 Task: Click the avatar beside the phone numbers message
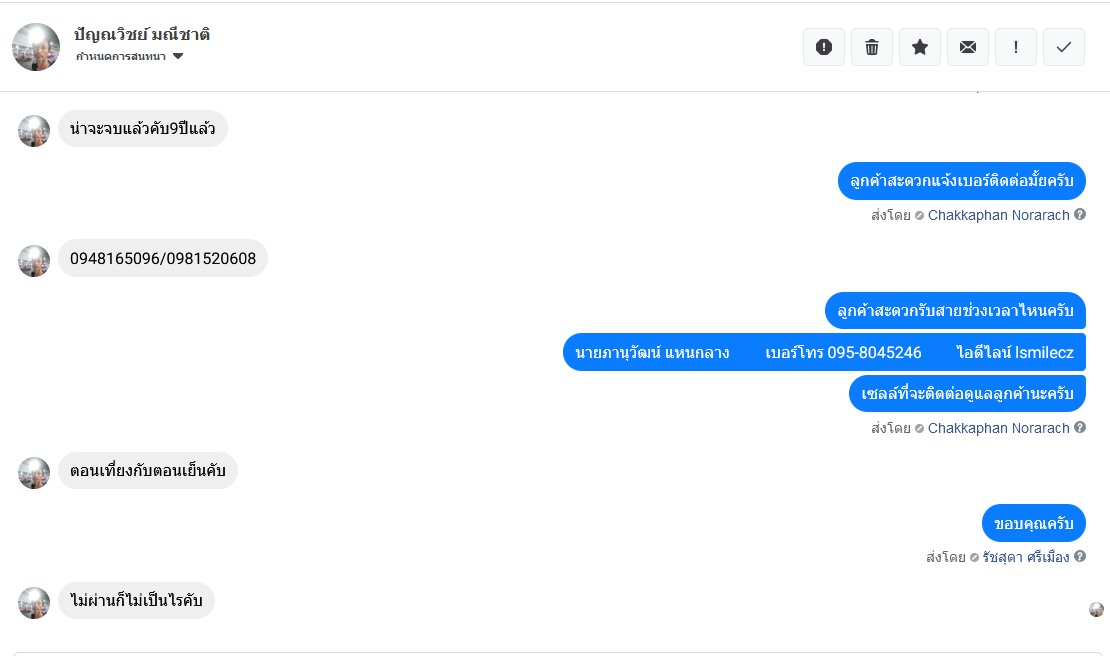coord(34,261)
